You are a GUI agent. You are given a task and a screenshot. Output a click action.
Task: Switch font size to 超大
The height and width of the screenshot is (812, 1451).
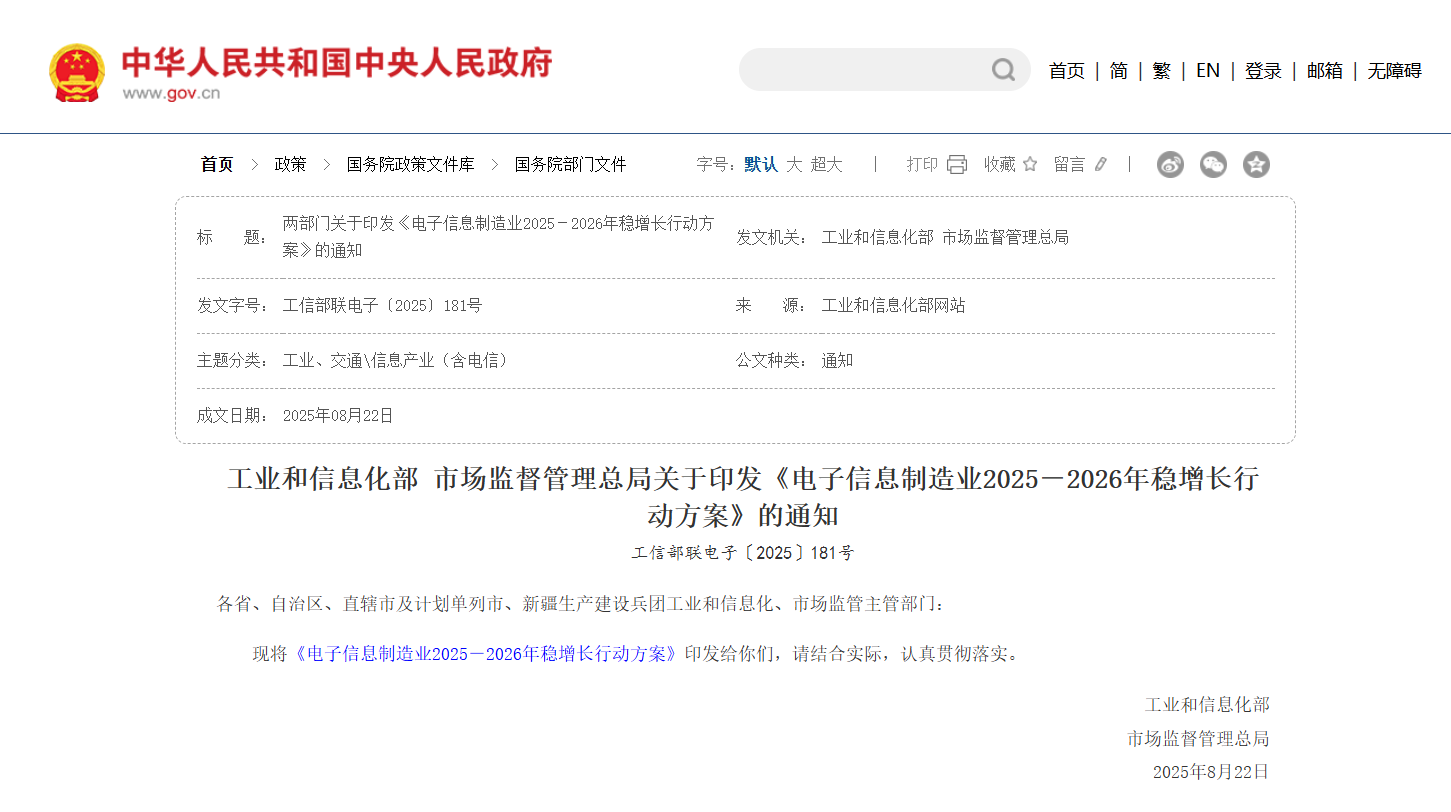coord(826,165)
